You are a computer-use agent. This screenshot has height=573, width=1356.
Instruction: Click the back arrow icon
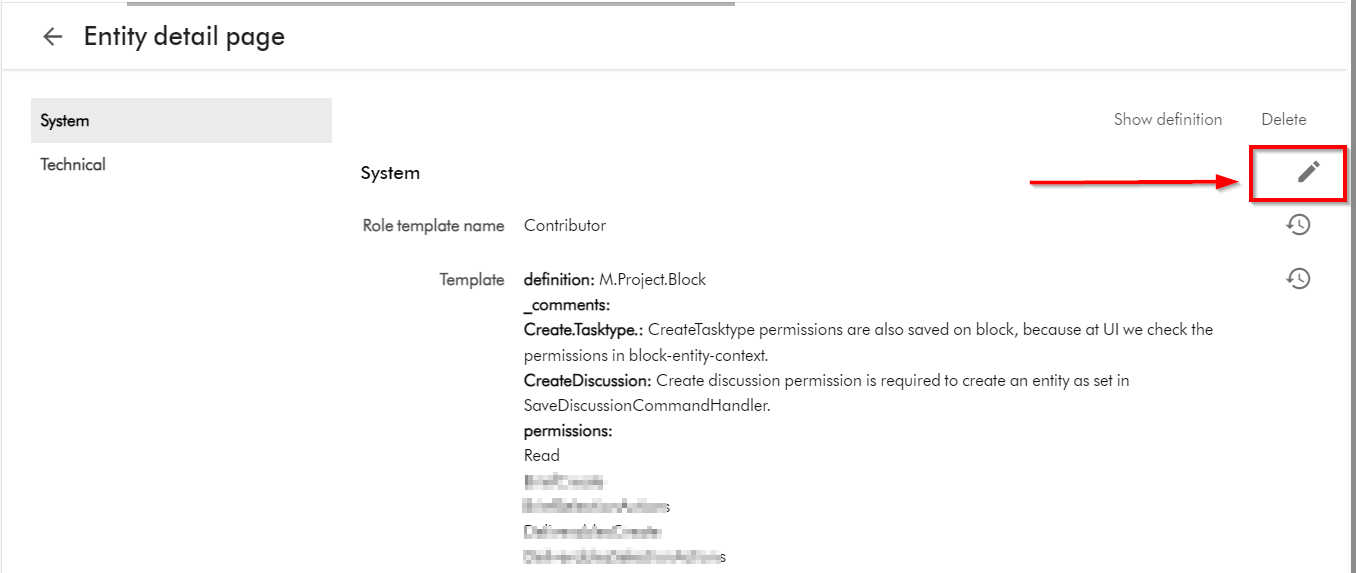pyautogui.click(x=52, y=37)
